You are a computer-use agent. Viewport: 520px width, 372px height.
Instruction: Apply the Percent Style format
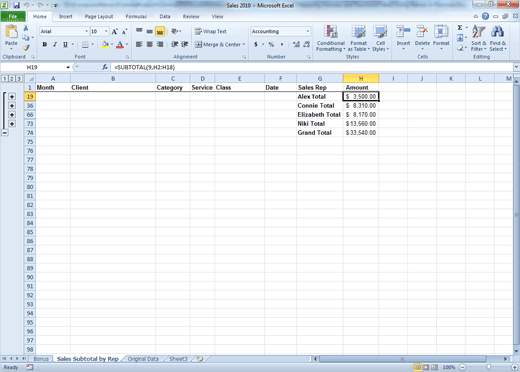(271, 44)
